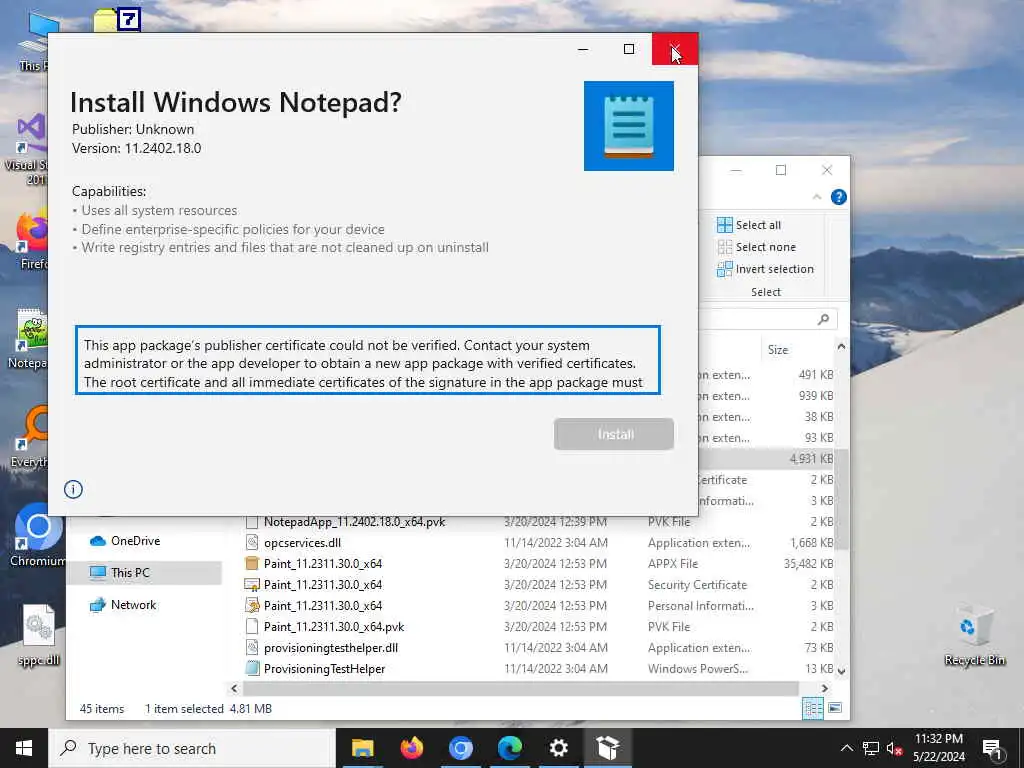Select the Firefox shortcut on the desktop

33,240
